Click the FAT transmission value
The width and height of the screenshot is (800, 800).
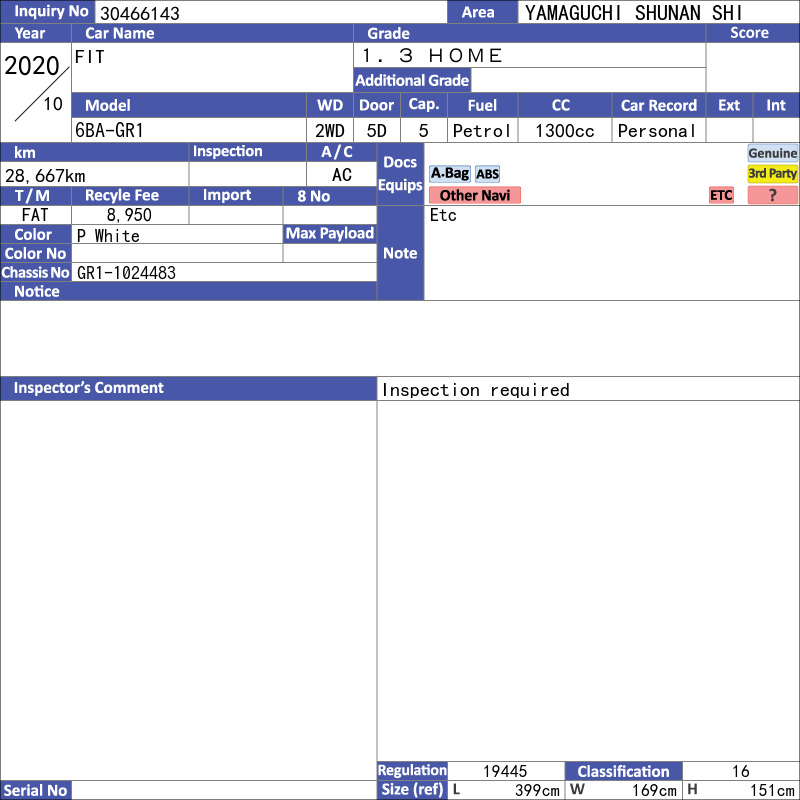coord(35,215)
